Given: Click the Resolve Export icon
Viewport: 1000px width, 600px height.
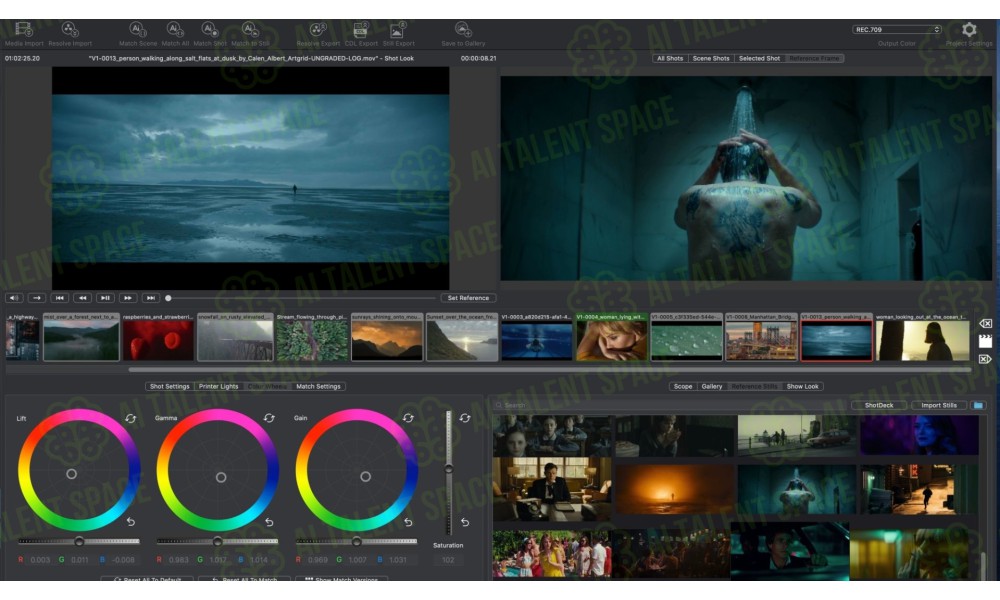Looking at the screenshot, I should [x=318, y=29].
